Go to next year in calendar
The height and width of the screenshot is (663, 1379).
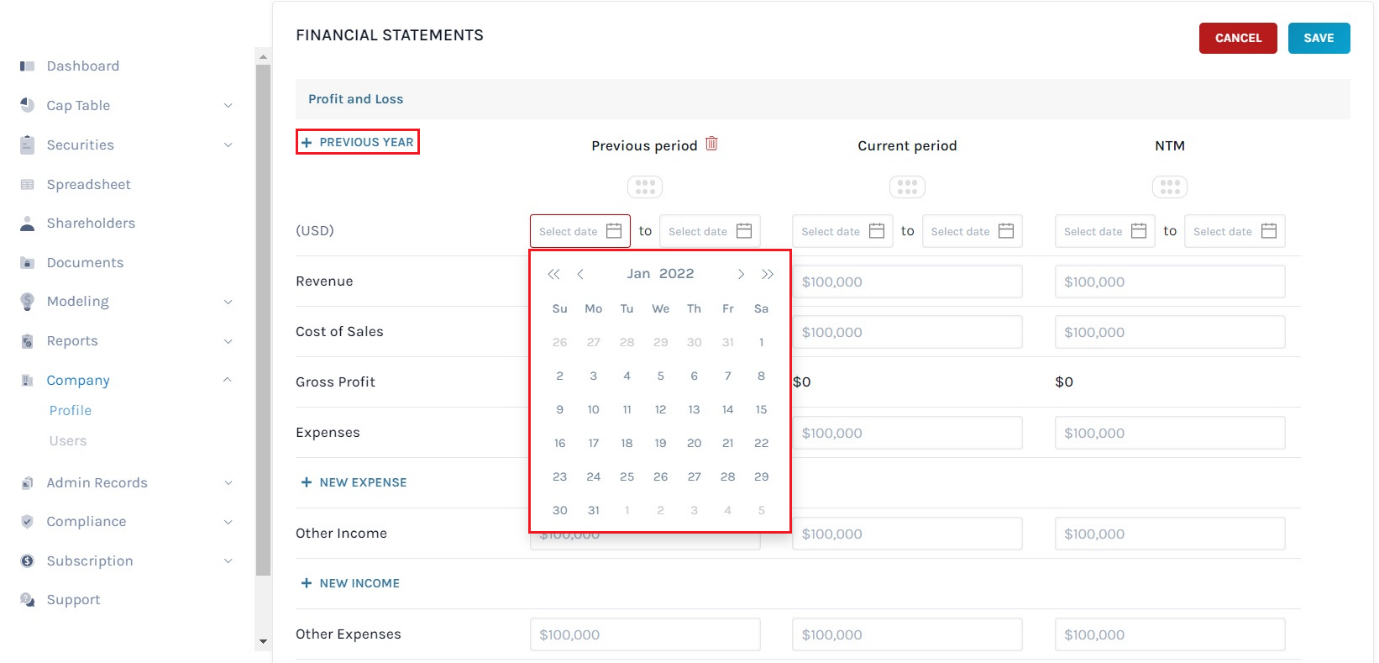pos(767,274)
